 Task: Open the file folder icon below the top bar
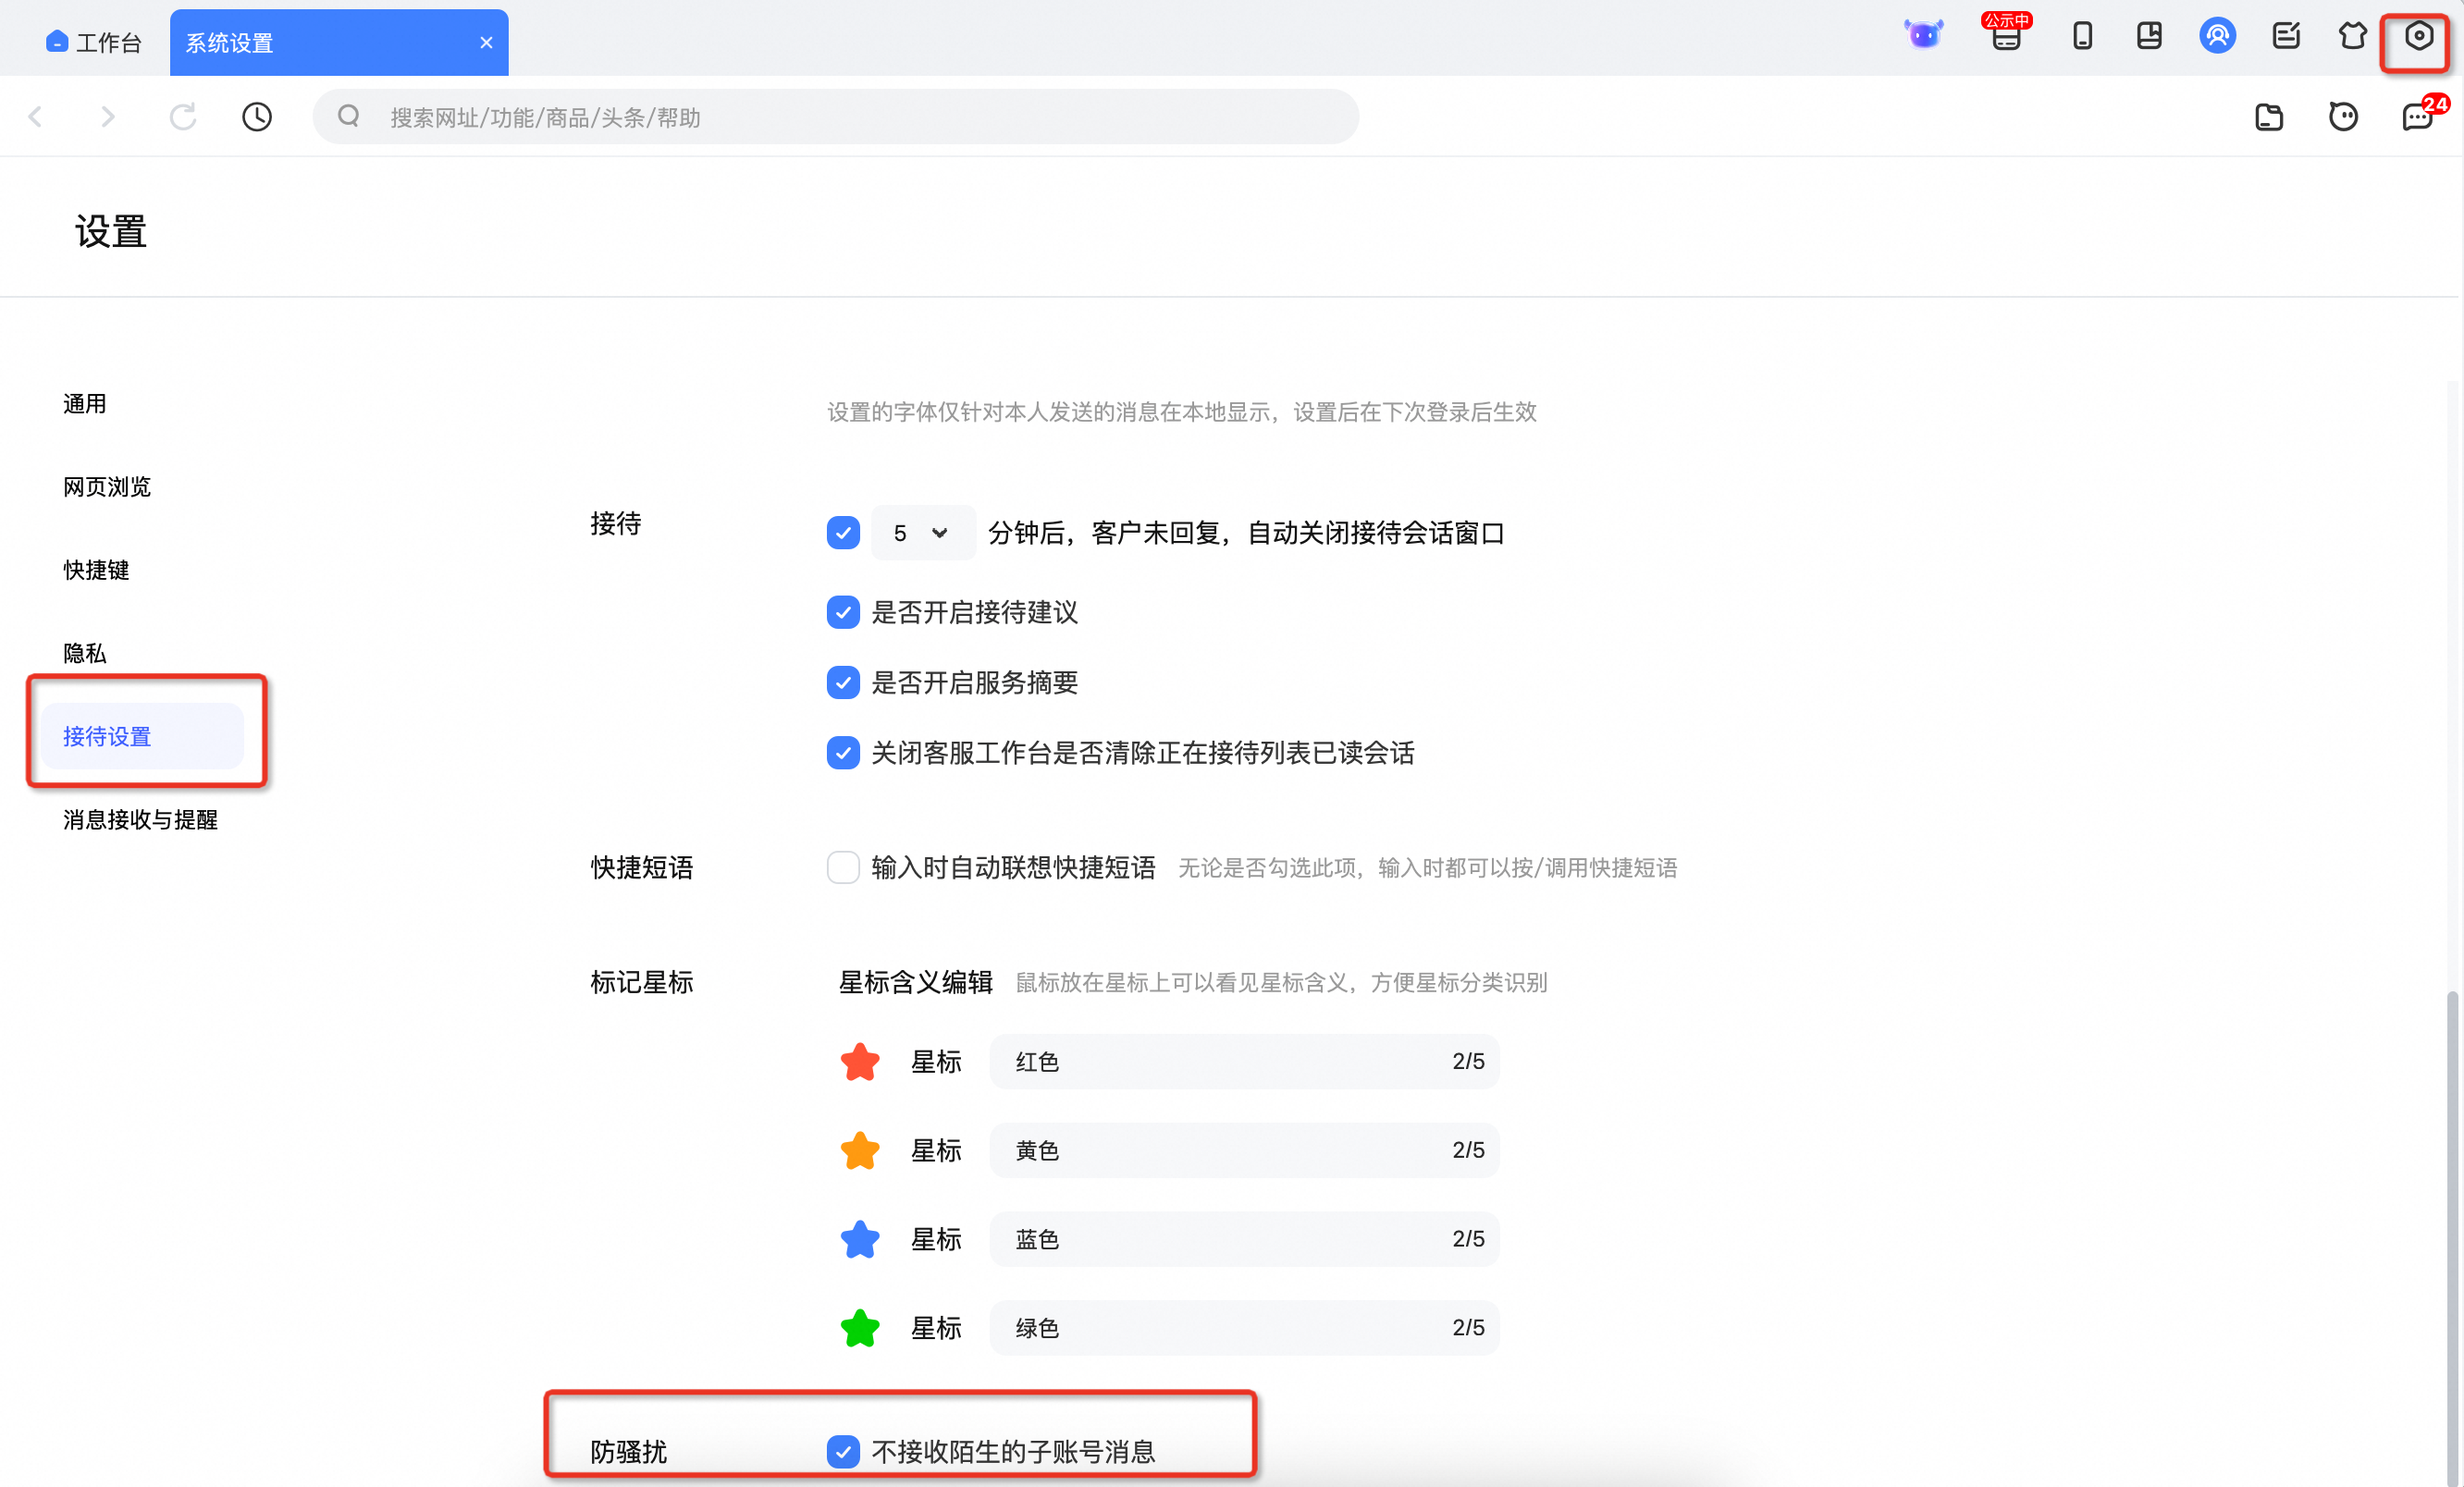pos(2269,117)
